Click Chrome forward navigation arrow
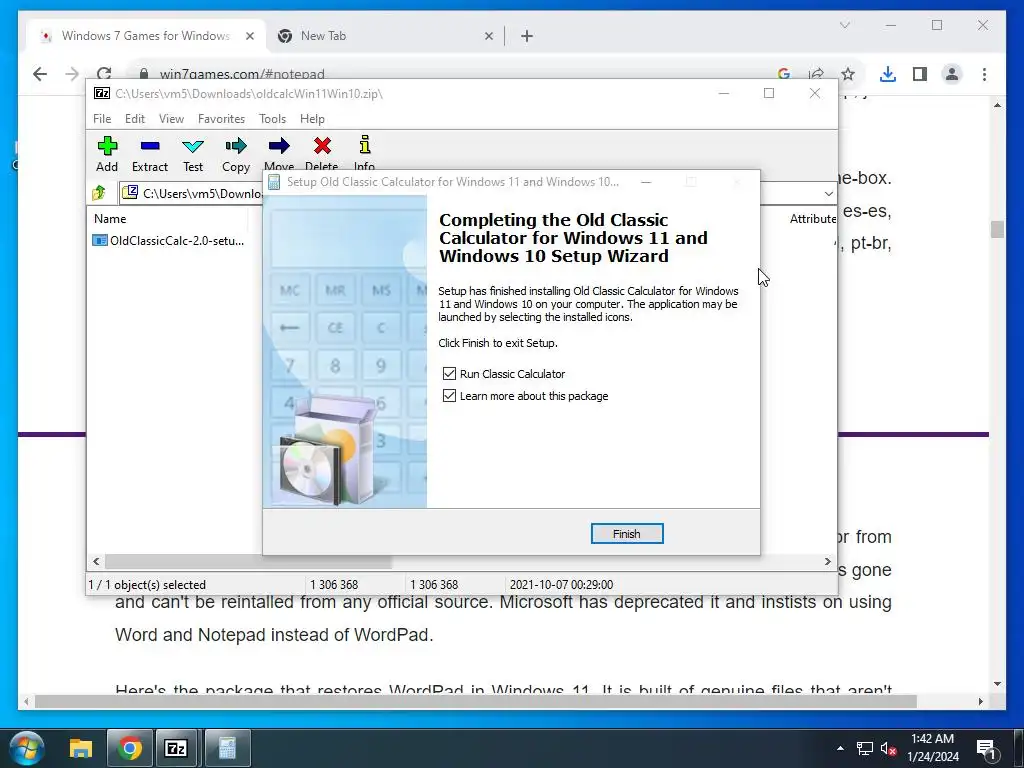The width and height of the screenshot is (1024, 768). tap(72, 74)
